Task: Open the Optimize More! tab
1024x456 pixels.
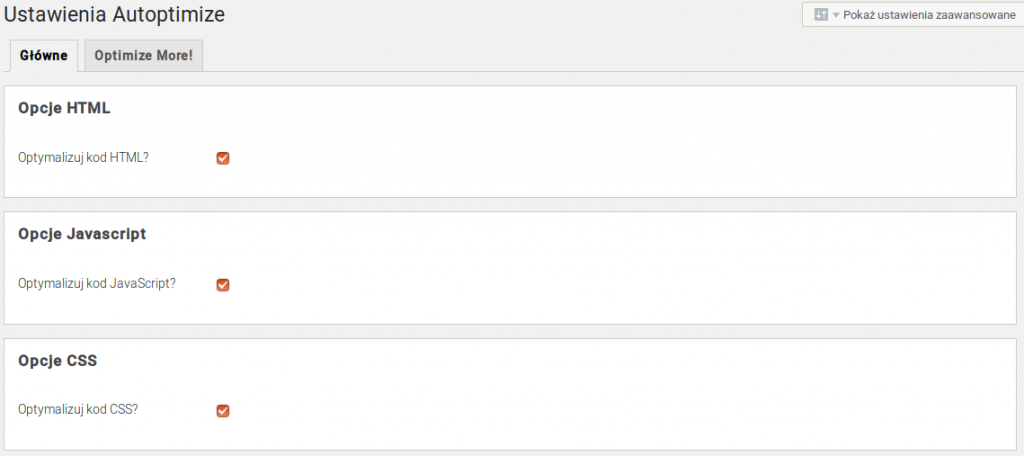Action: click(x=144, y=56)
